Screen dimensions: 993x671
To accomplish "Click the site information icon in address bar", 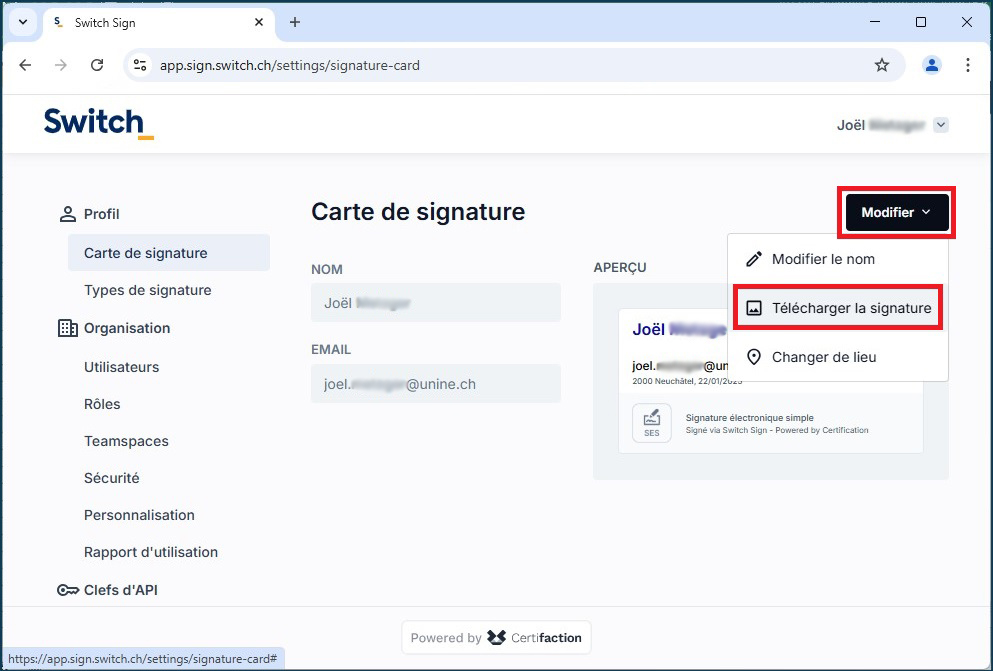I will click(140, 65).
